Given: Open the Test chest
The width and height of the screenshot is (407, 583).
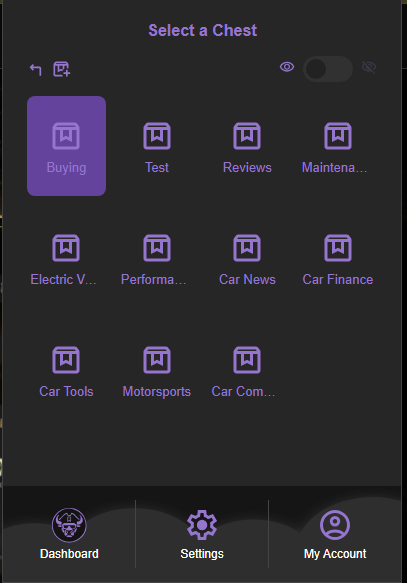Looking at the screenshot, I should (x=157, y=146).
